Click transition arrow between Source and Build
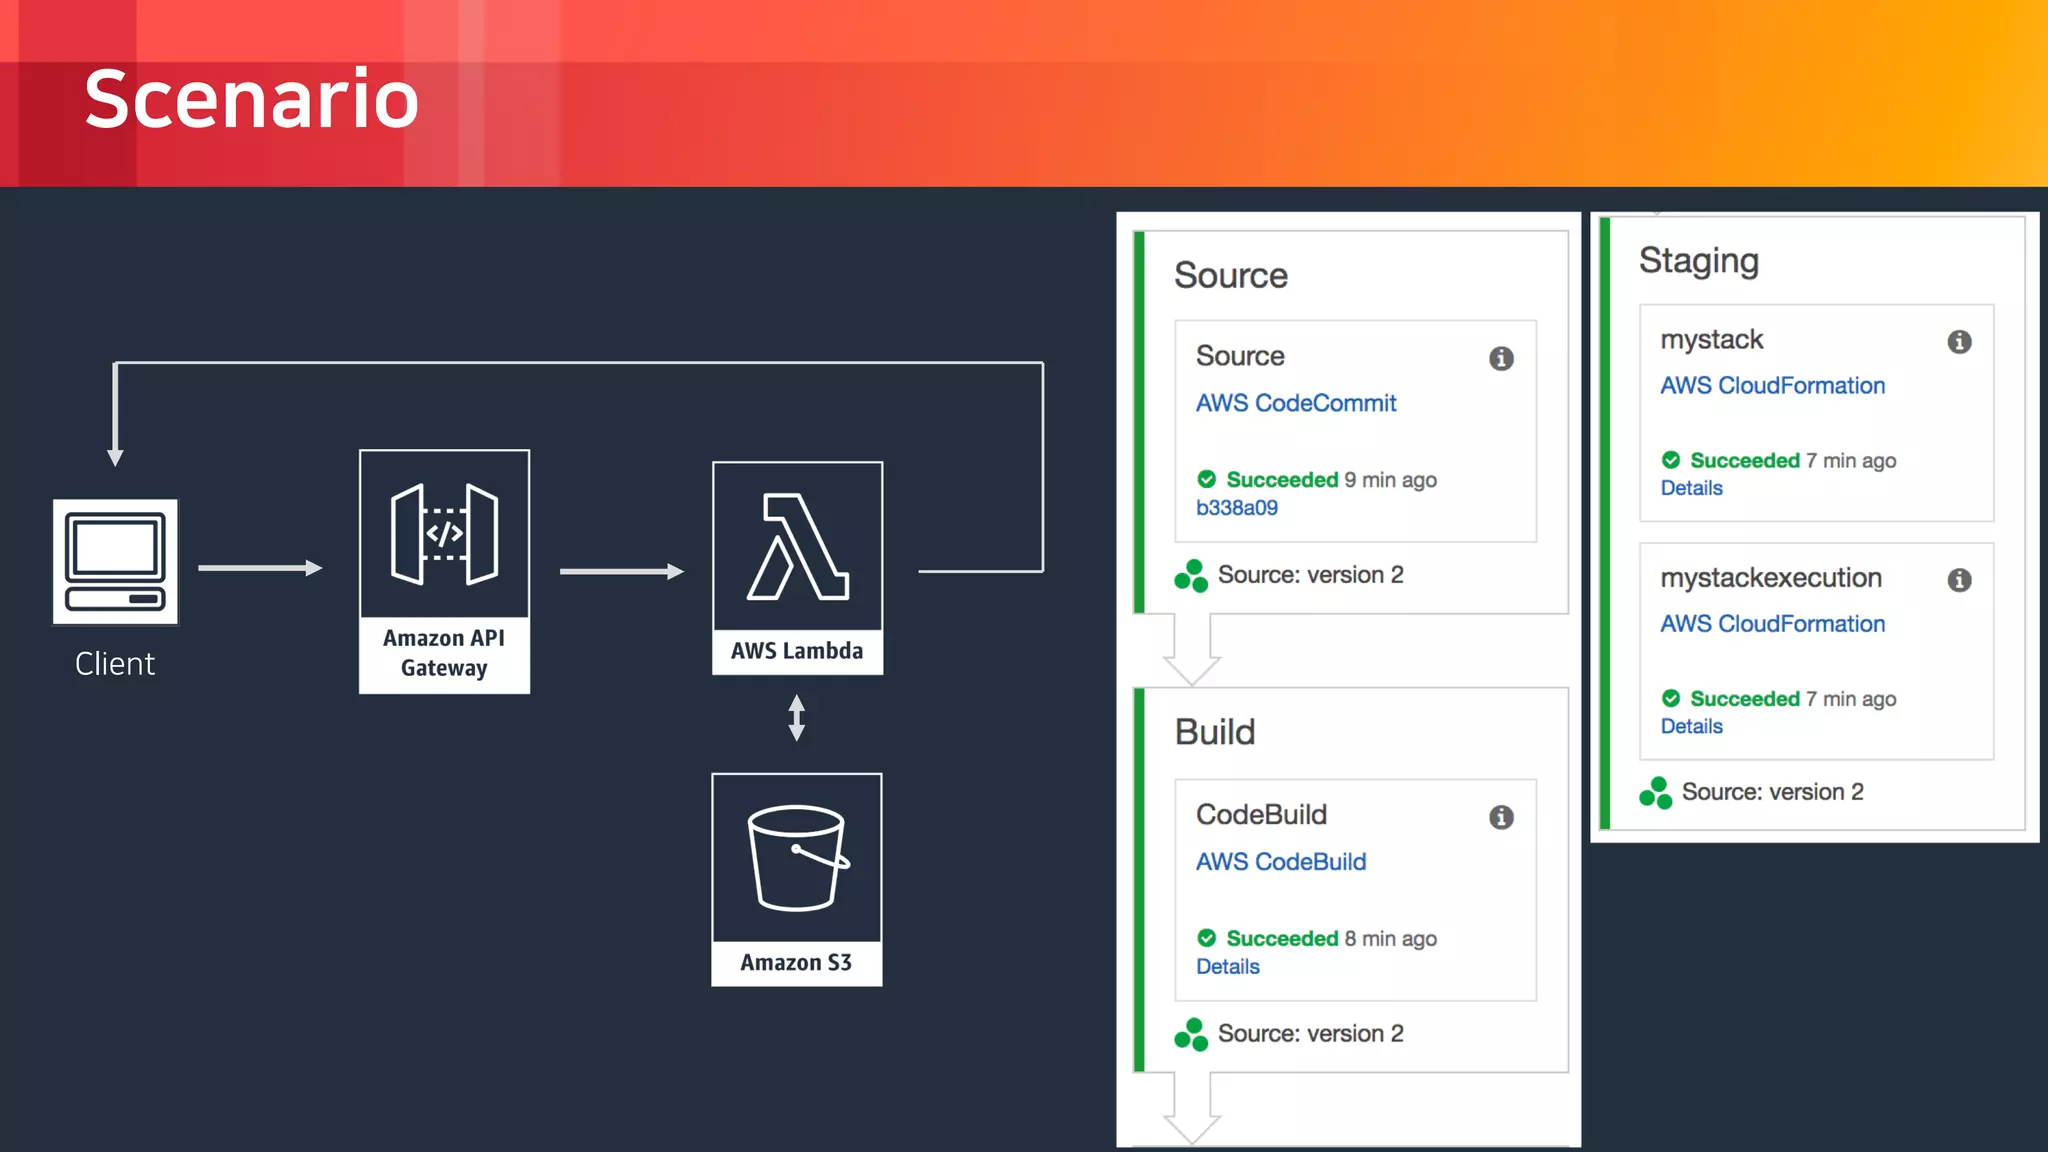Viewport: 2048px width, 1152px height. point(1191,652)
